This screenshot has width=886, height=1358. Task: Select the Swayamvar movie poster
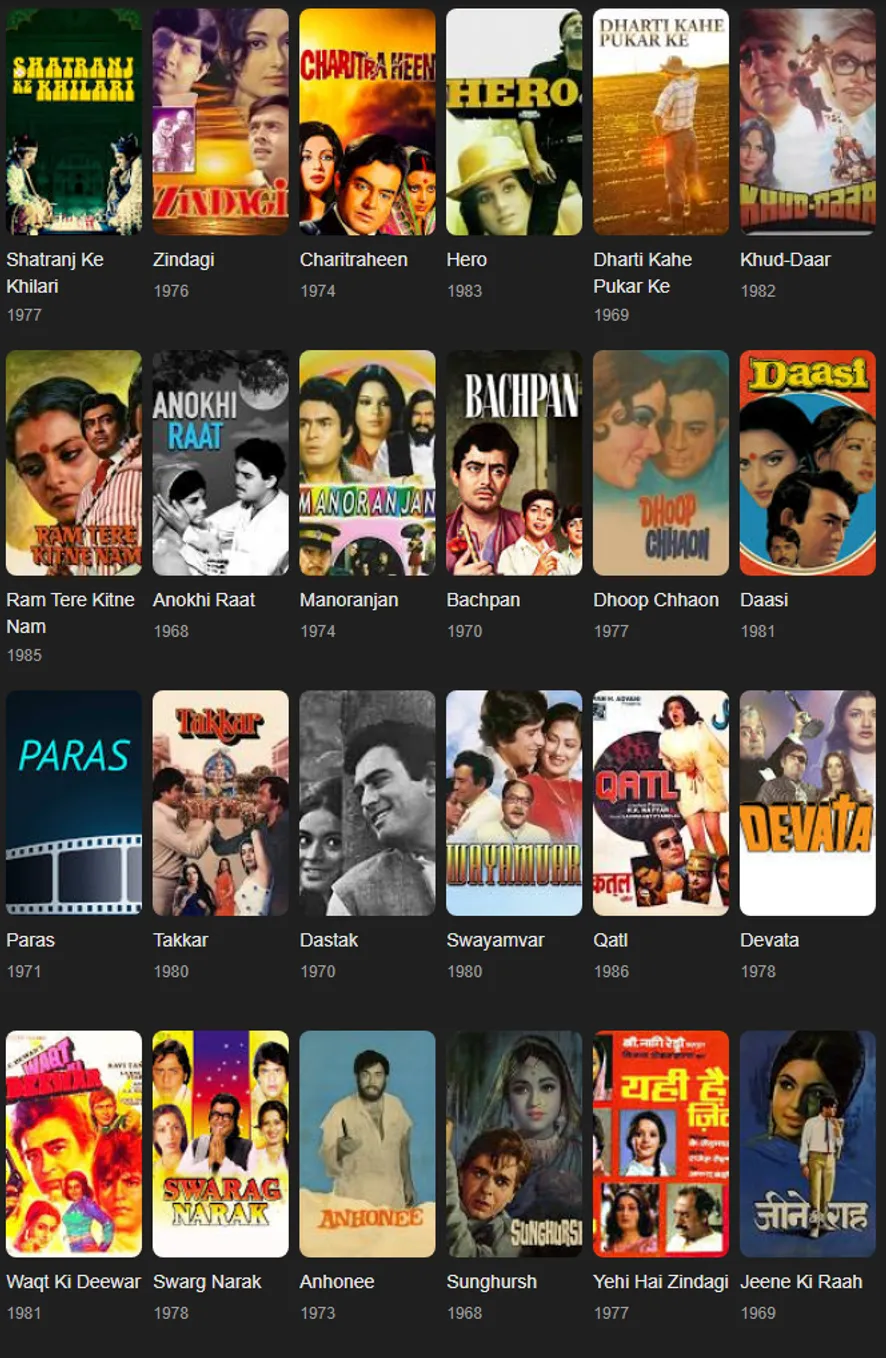point(514,803)
